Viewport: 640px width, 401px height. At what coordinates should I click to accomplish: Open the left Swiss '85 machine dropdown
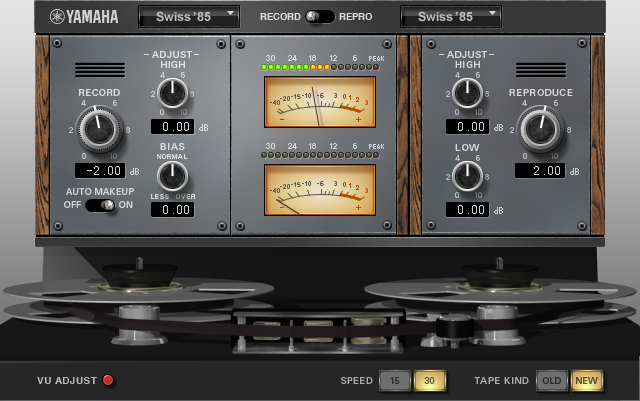[189, 17]
